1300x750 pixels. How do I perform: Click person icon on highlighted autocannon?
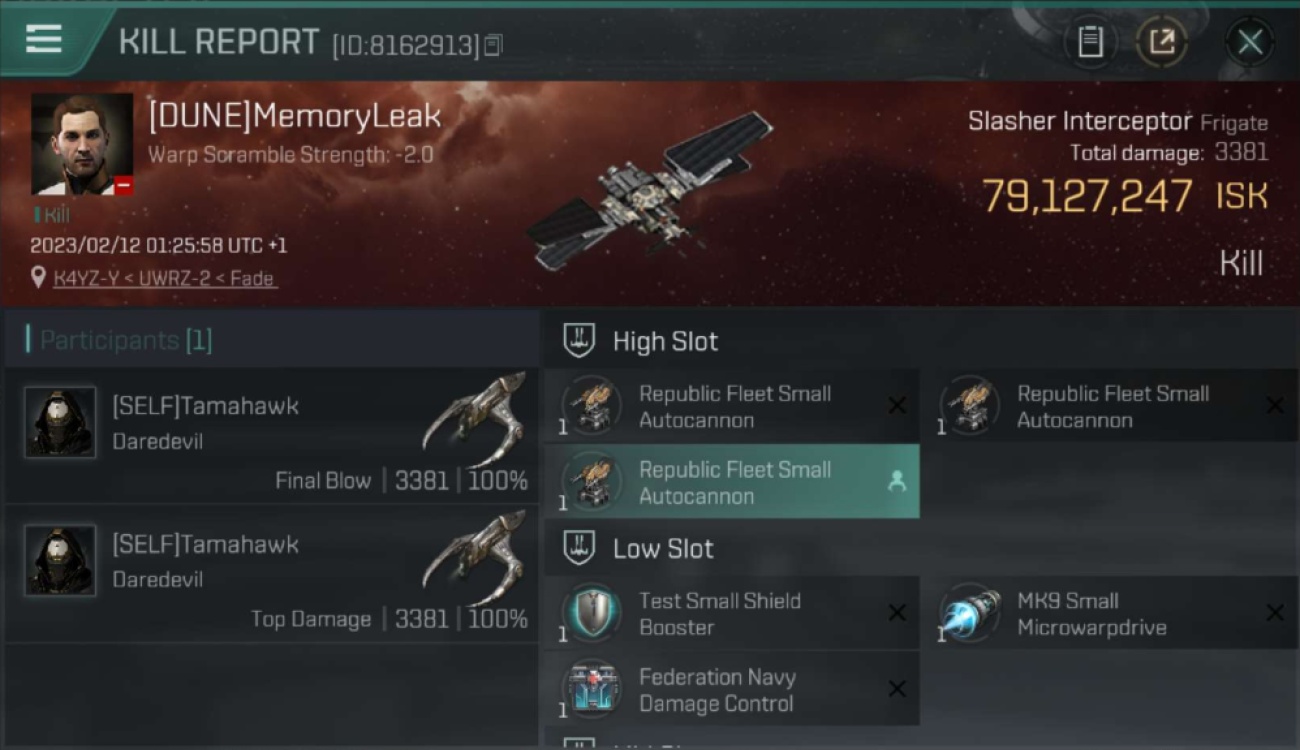pyautogui.click(x=897, y=481)
